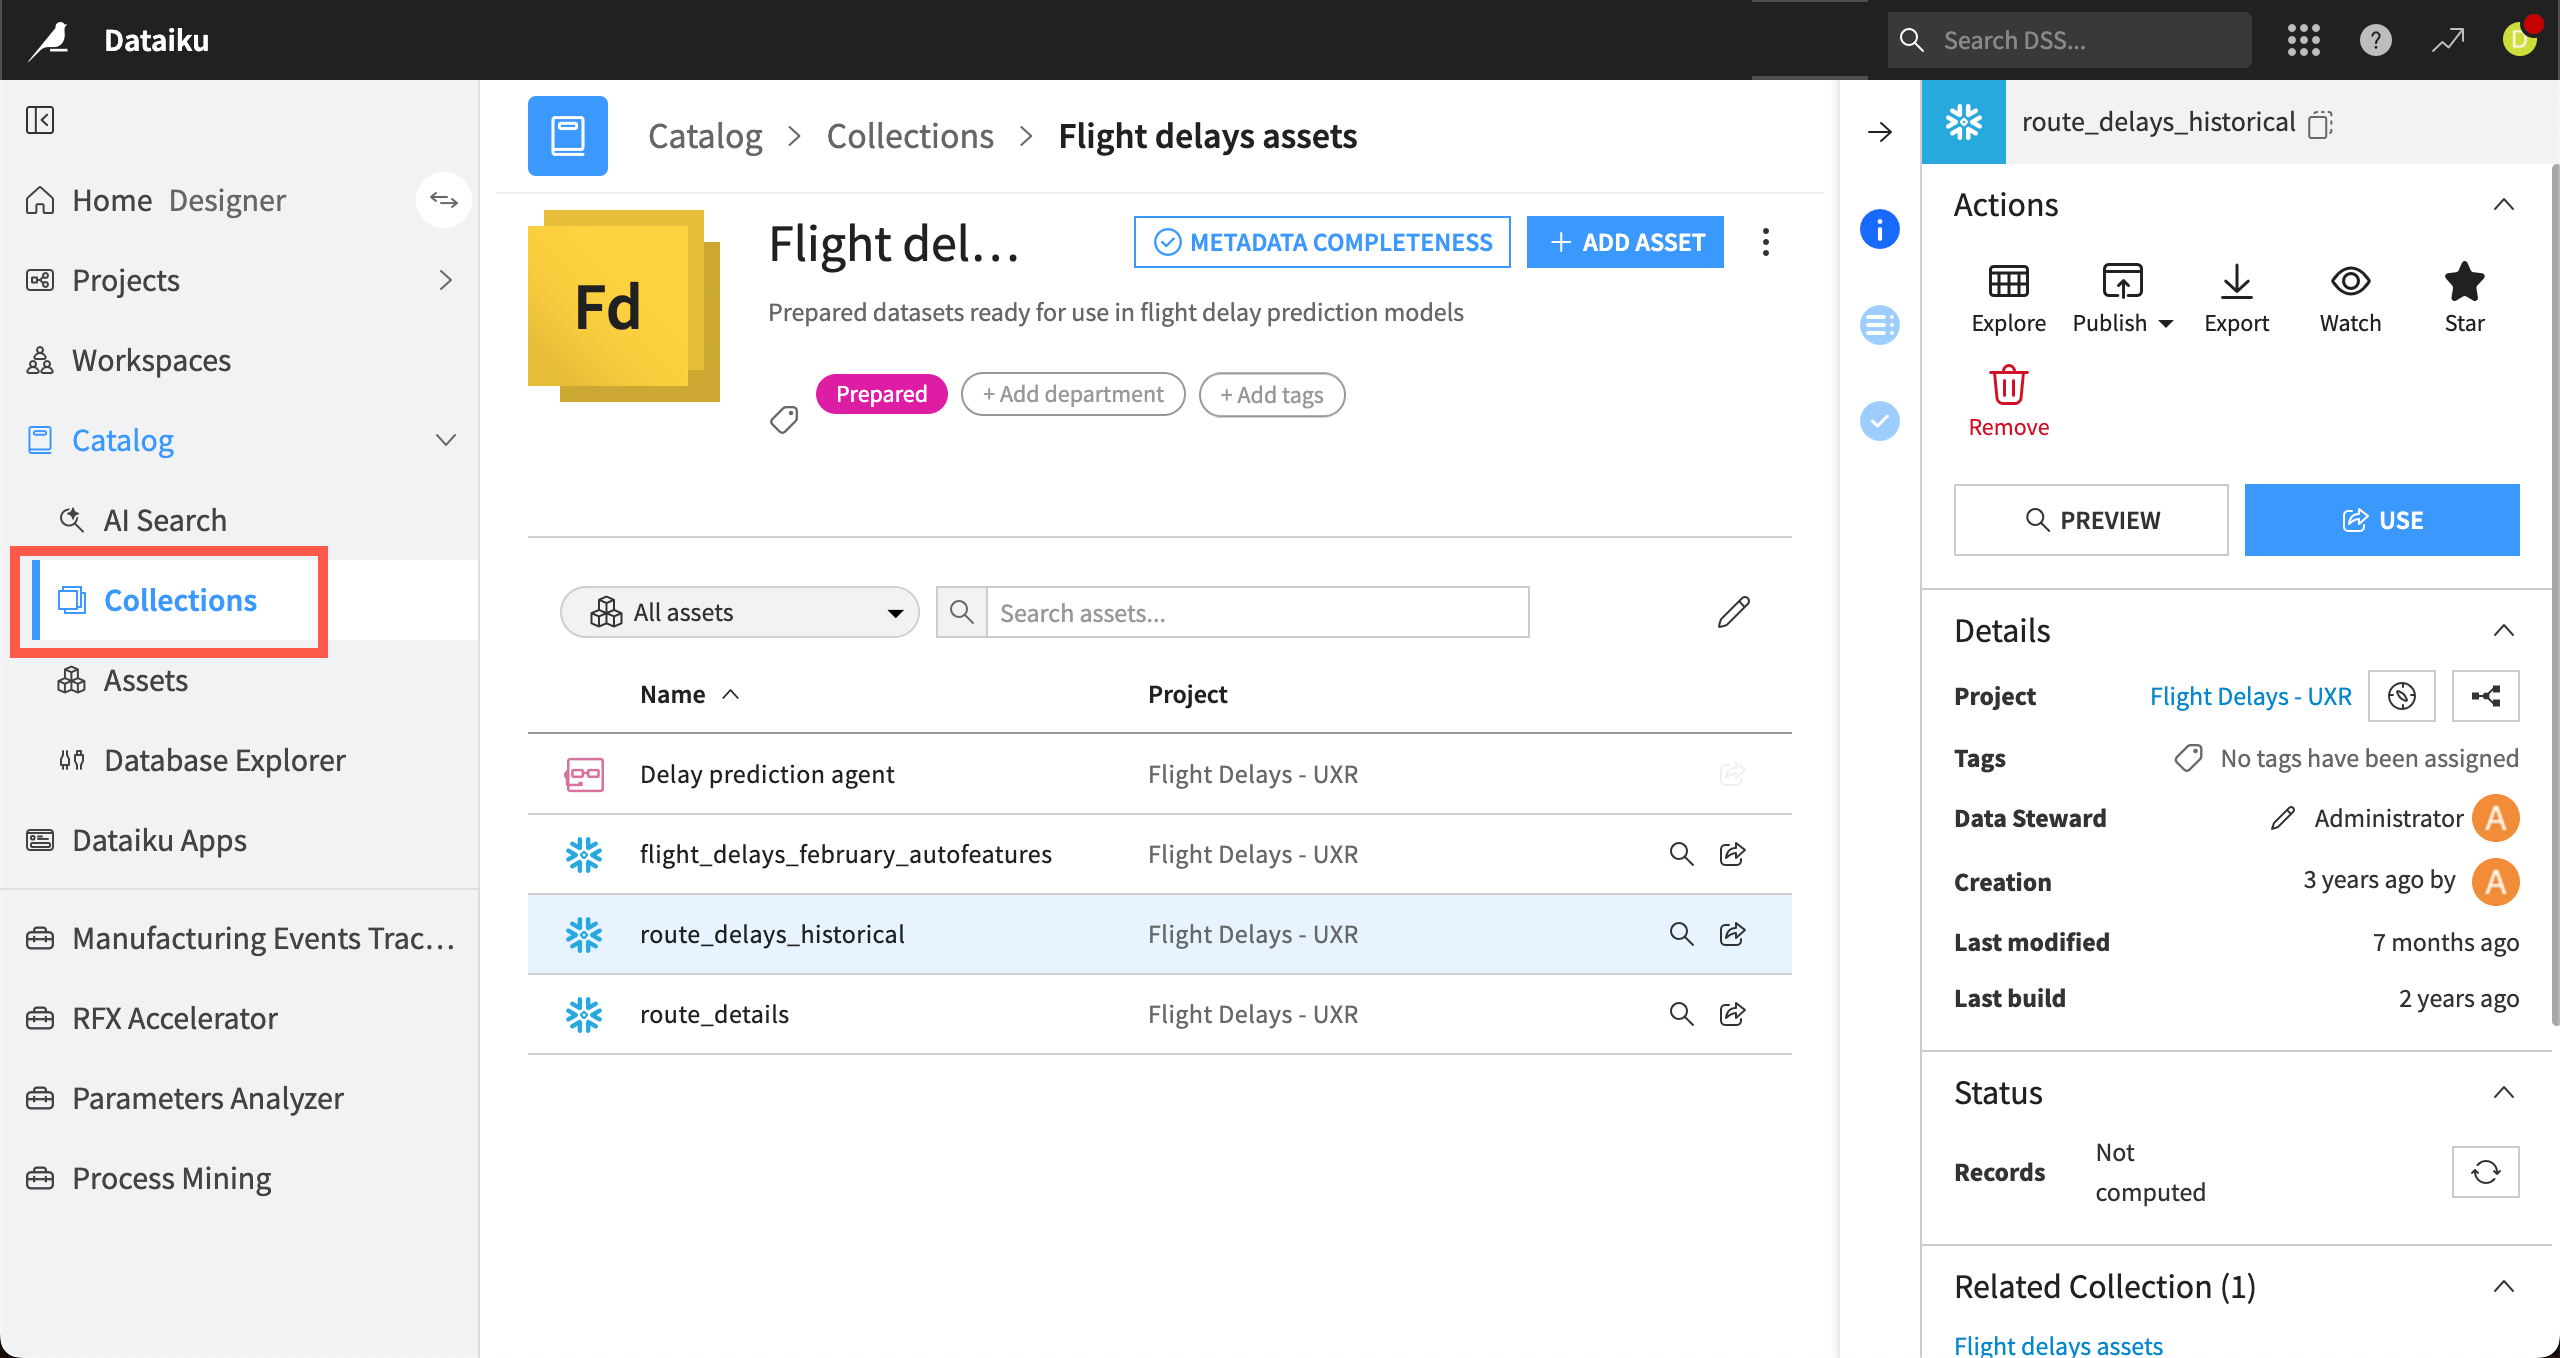2560x1358 pixels.
Task: Open Parameters Analyzer app
Action: tap(208, 1098)
